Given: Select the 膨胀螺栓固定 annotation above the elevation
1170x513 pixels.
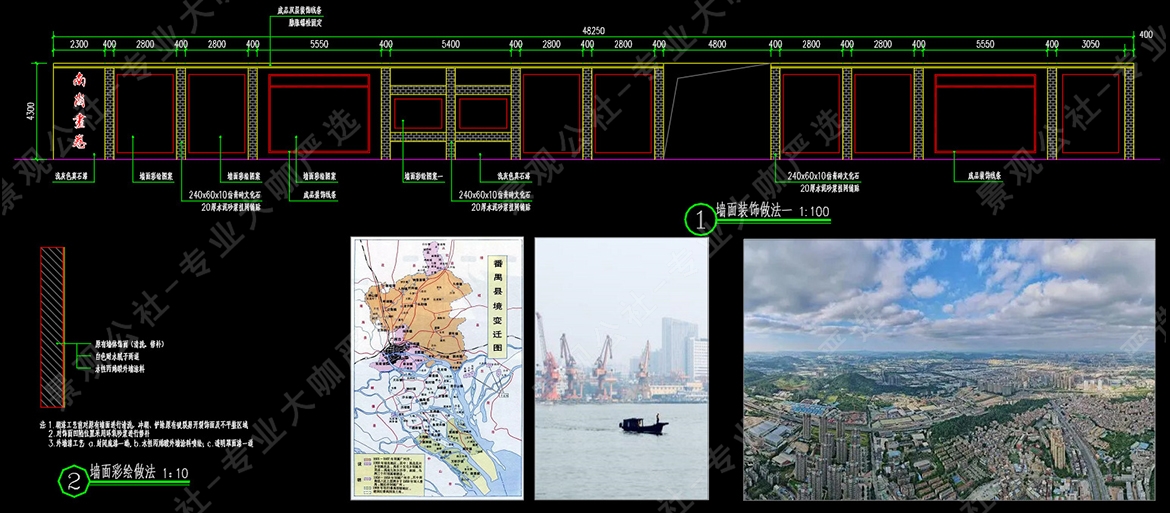Looking at the screenshot, I should [x=305, y=22].
